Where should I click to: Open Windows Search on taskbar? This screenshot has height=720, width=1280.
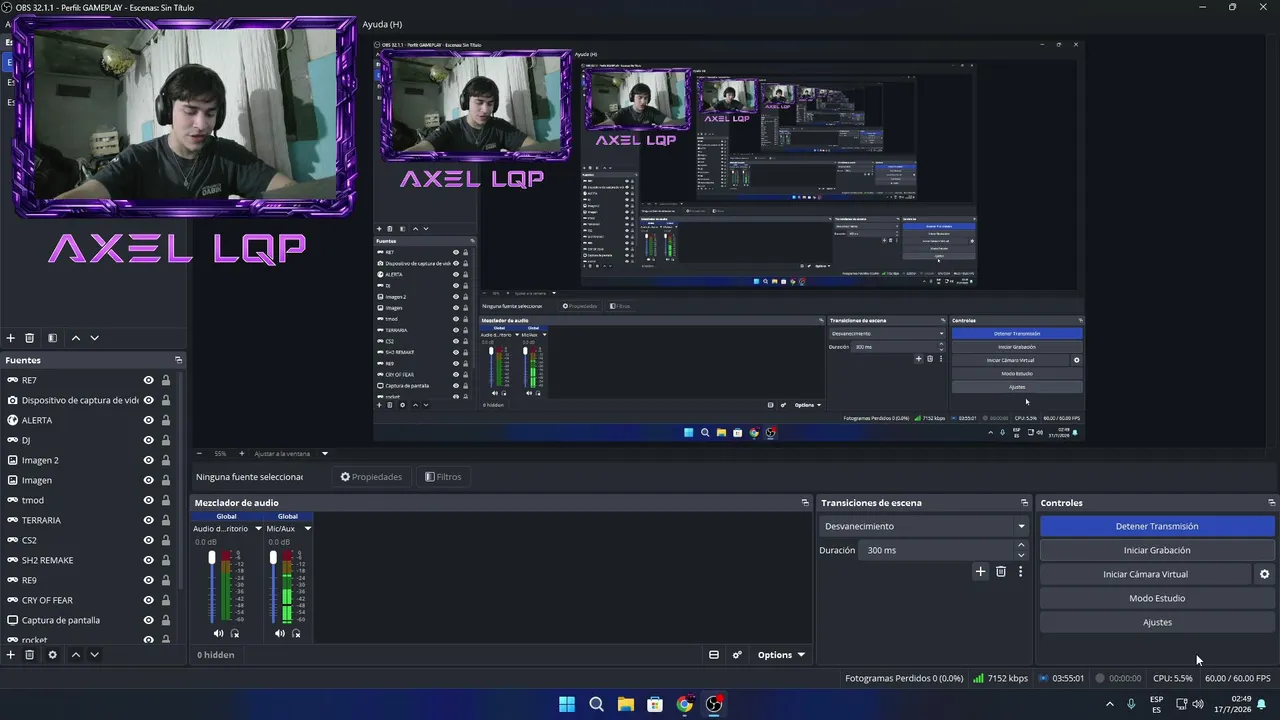pos(596,704)
